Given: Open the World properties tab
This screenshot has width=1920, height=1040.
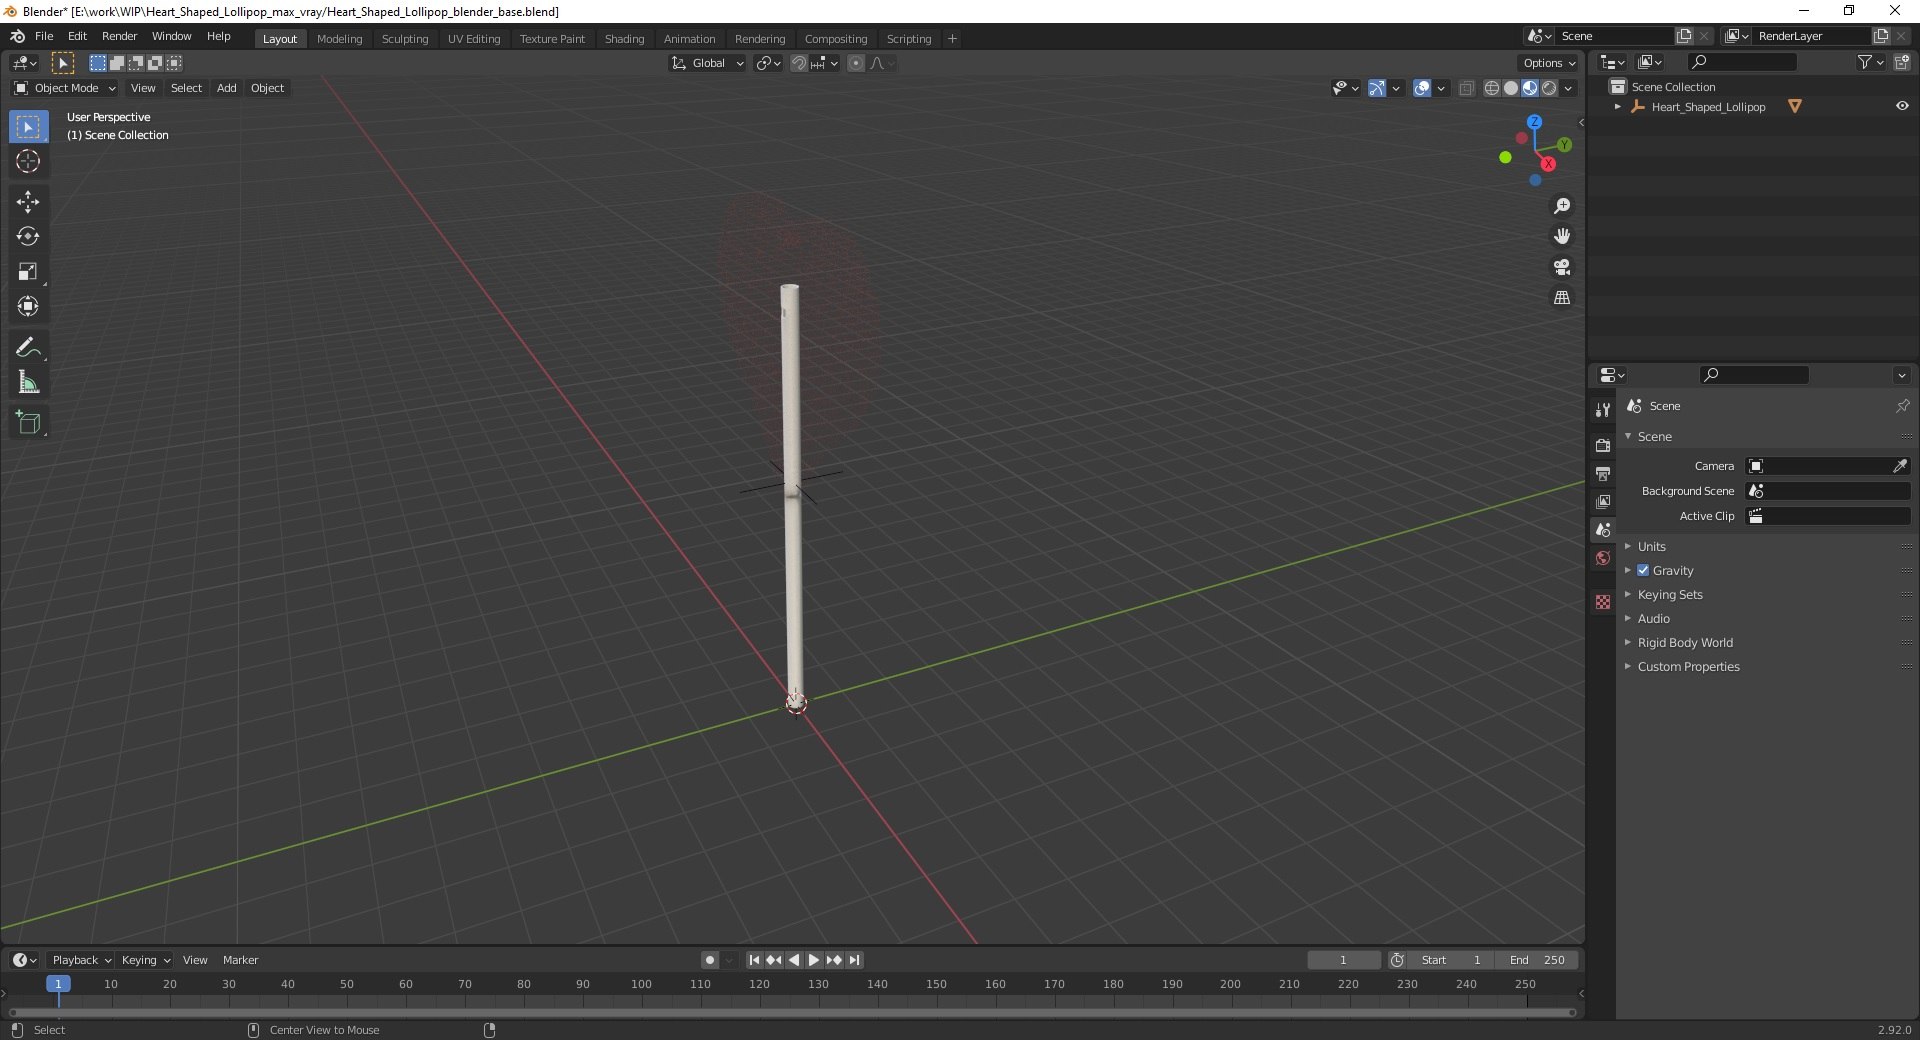Looking at the screenshot, I should (1603, 558).
